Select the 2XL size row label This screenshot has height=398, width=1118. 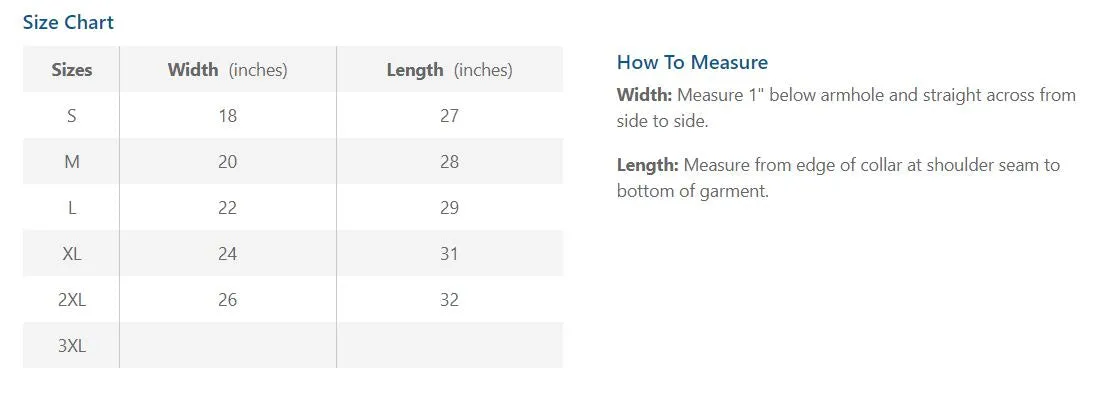[71, 300]
